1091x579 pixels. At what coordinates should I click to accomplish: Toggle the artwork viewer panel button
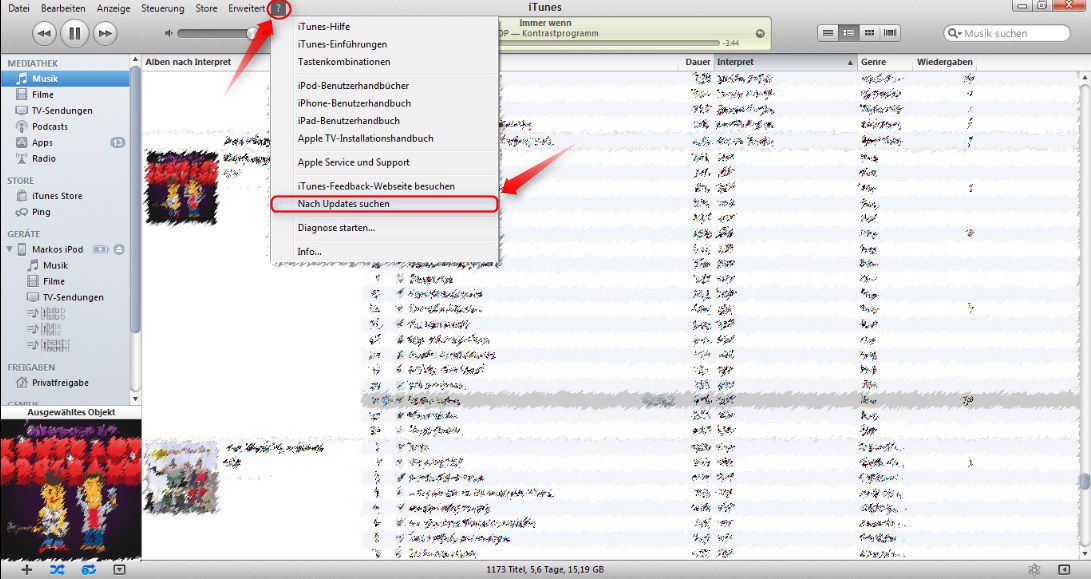click(x=119, y=569)
